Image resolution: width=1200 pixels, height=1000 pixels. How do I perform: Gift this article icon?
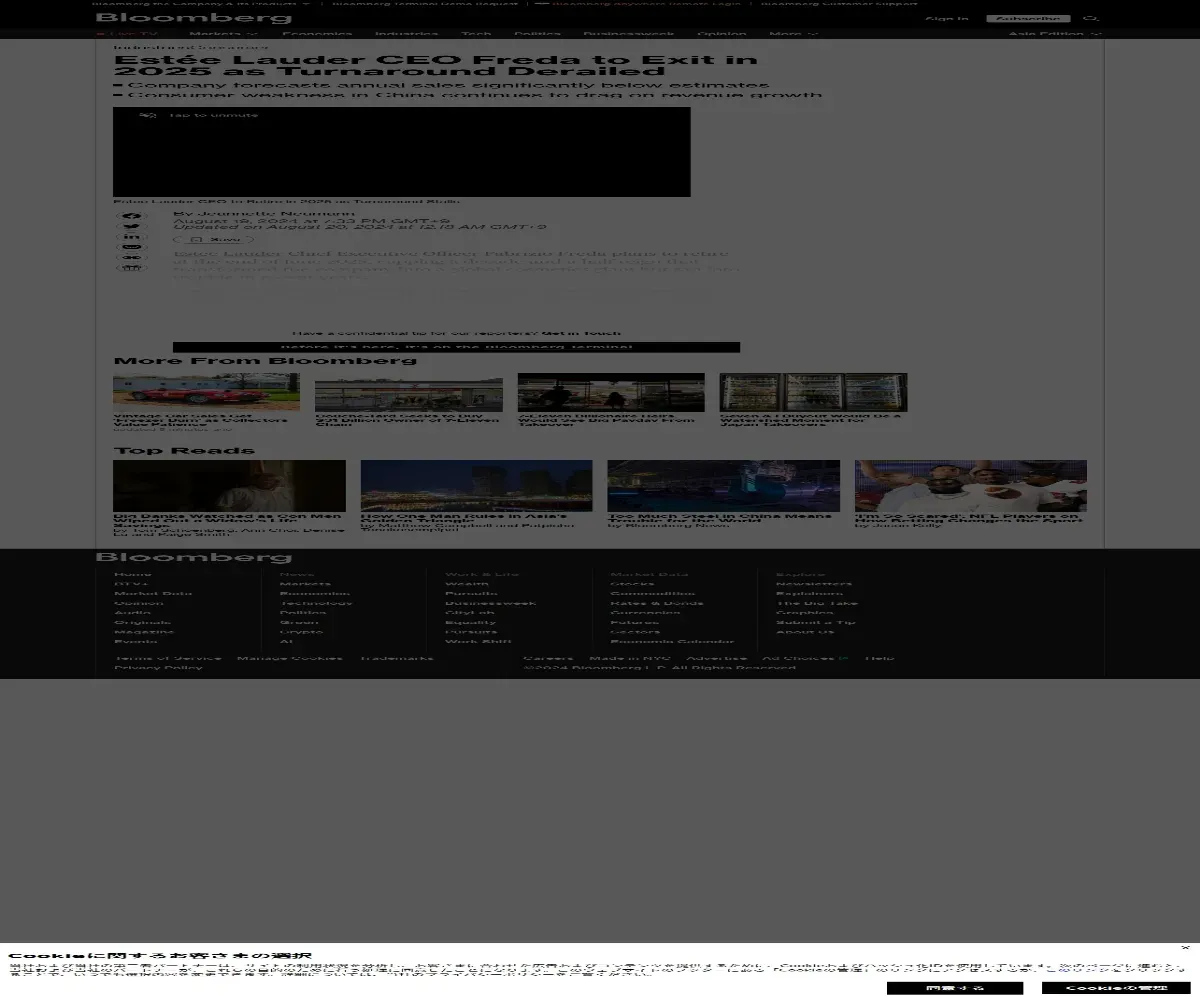[132, 268]
